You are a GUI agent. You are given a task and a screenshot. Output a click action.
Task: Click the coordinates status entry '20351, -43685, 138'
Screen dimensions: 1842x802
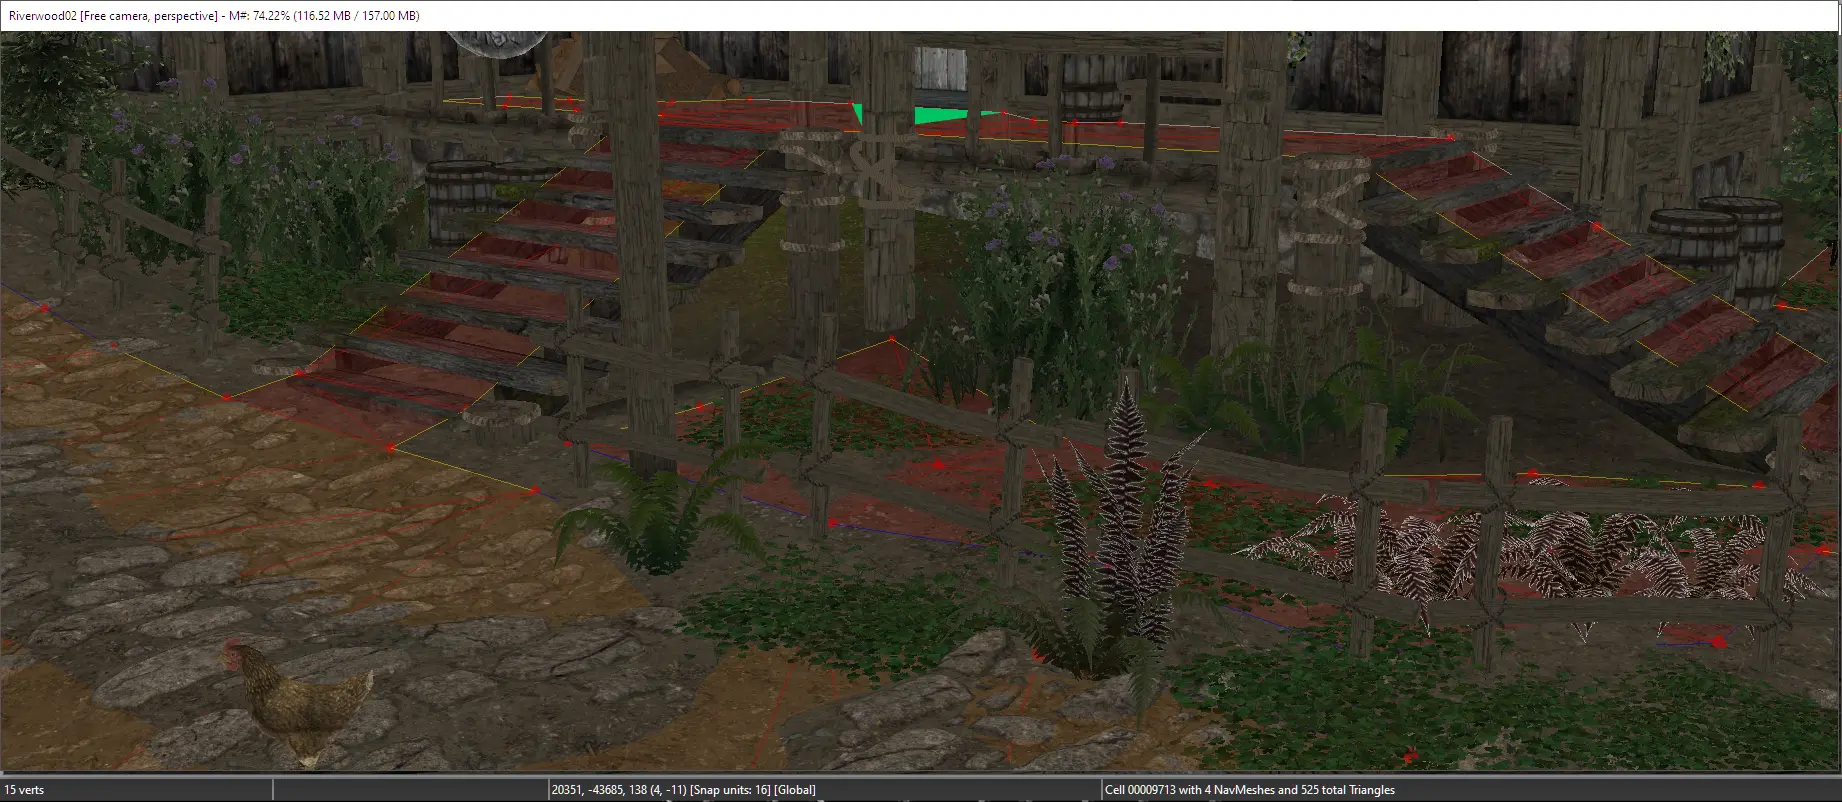click(x=683, y=789)
